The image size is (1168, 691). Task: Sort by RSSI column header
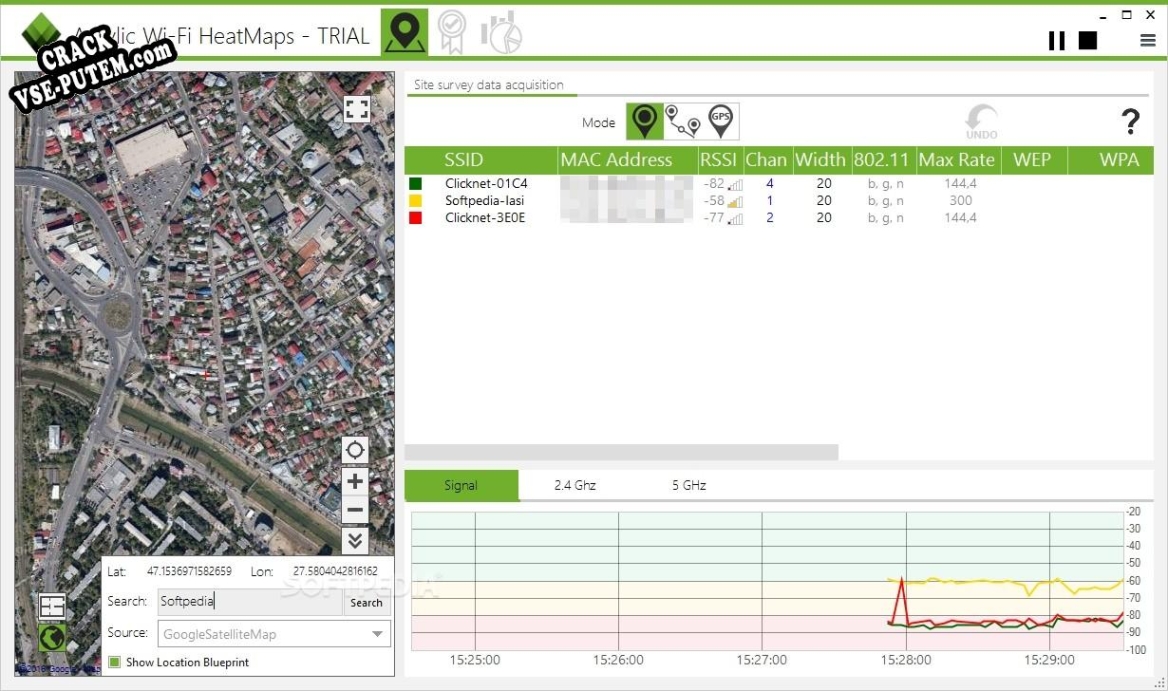pos(719,160)
